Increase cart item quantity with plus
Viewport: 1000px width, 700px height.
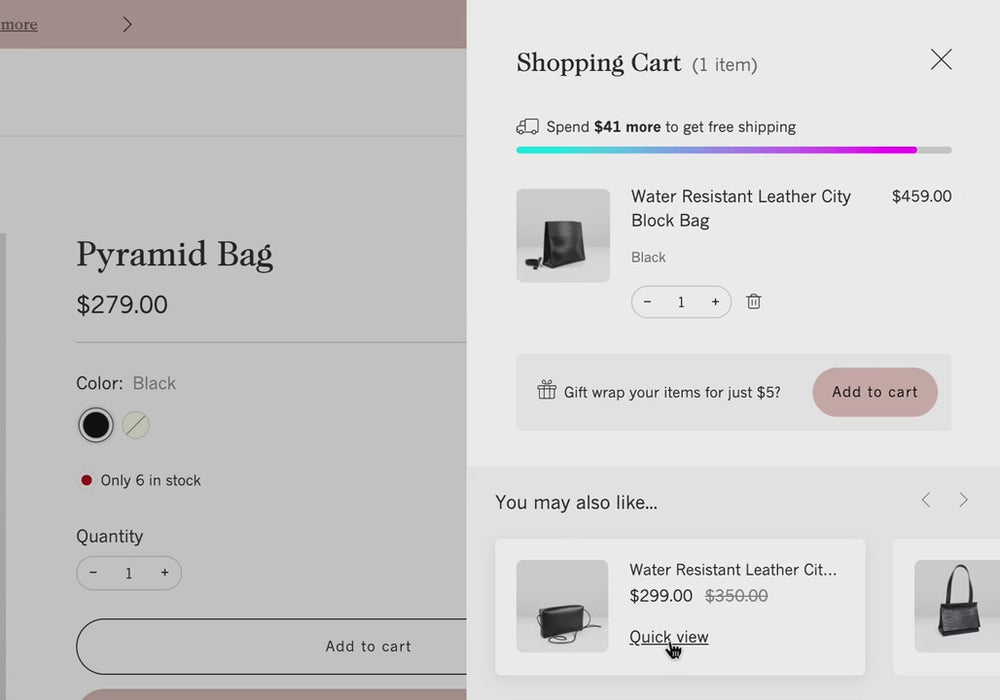[715, 302]
